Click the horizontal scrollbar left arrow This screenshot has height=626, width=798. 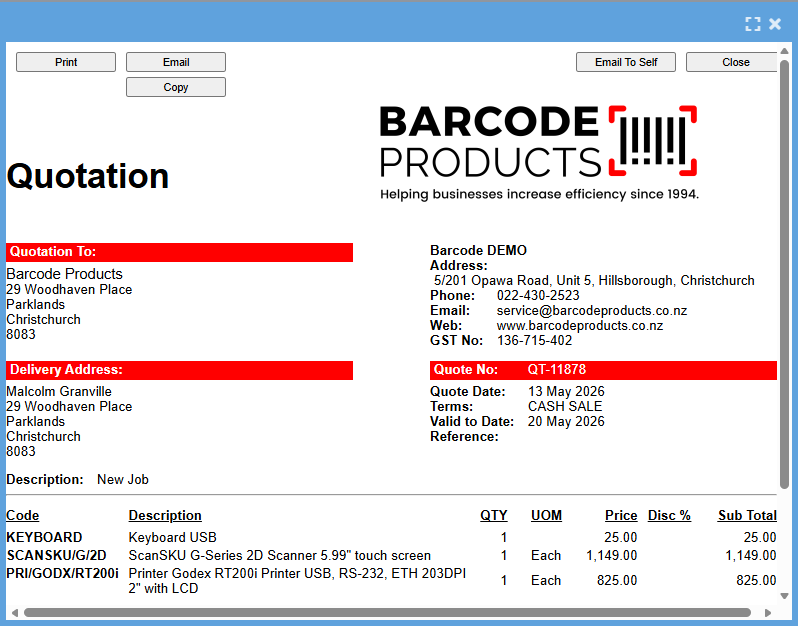[x=15, y=613]
